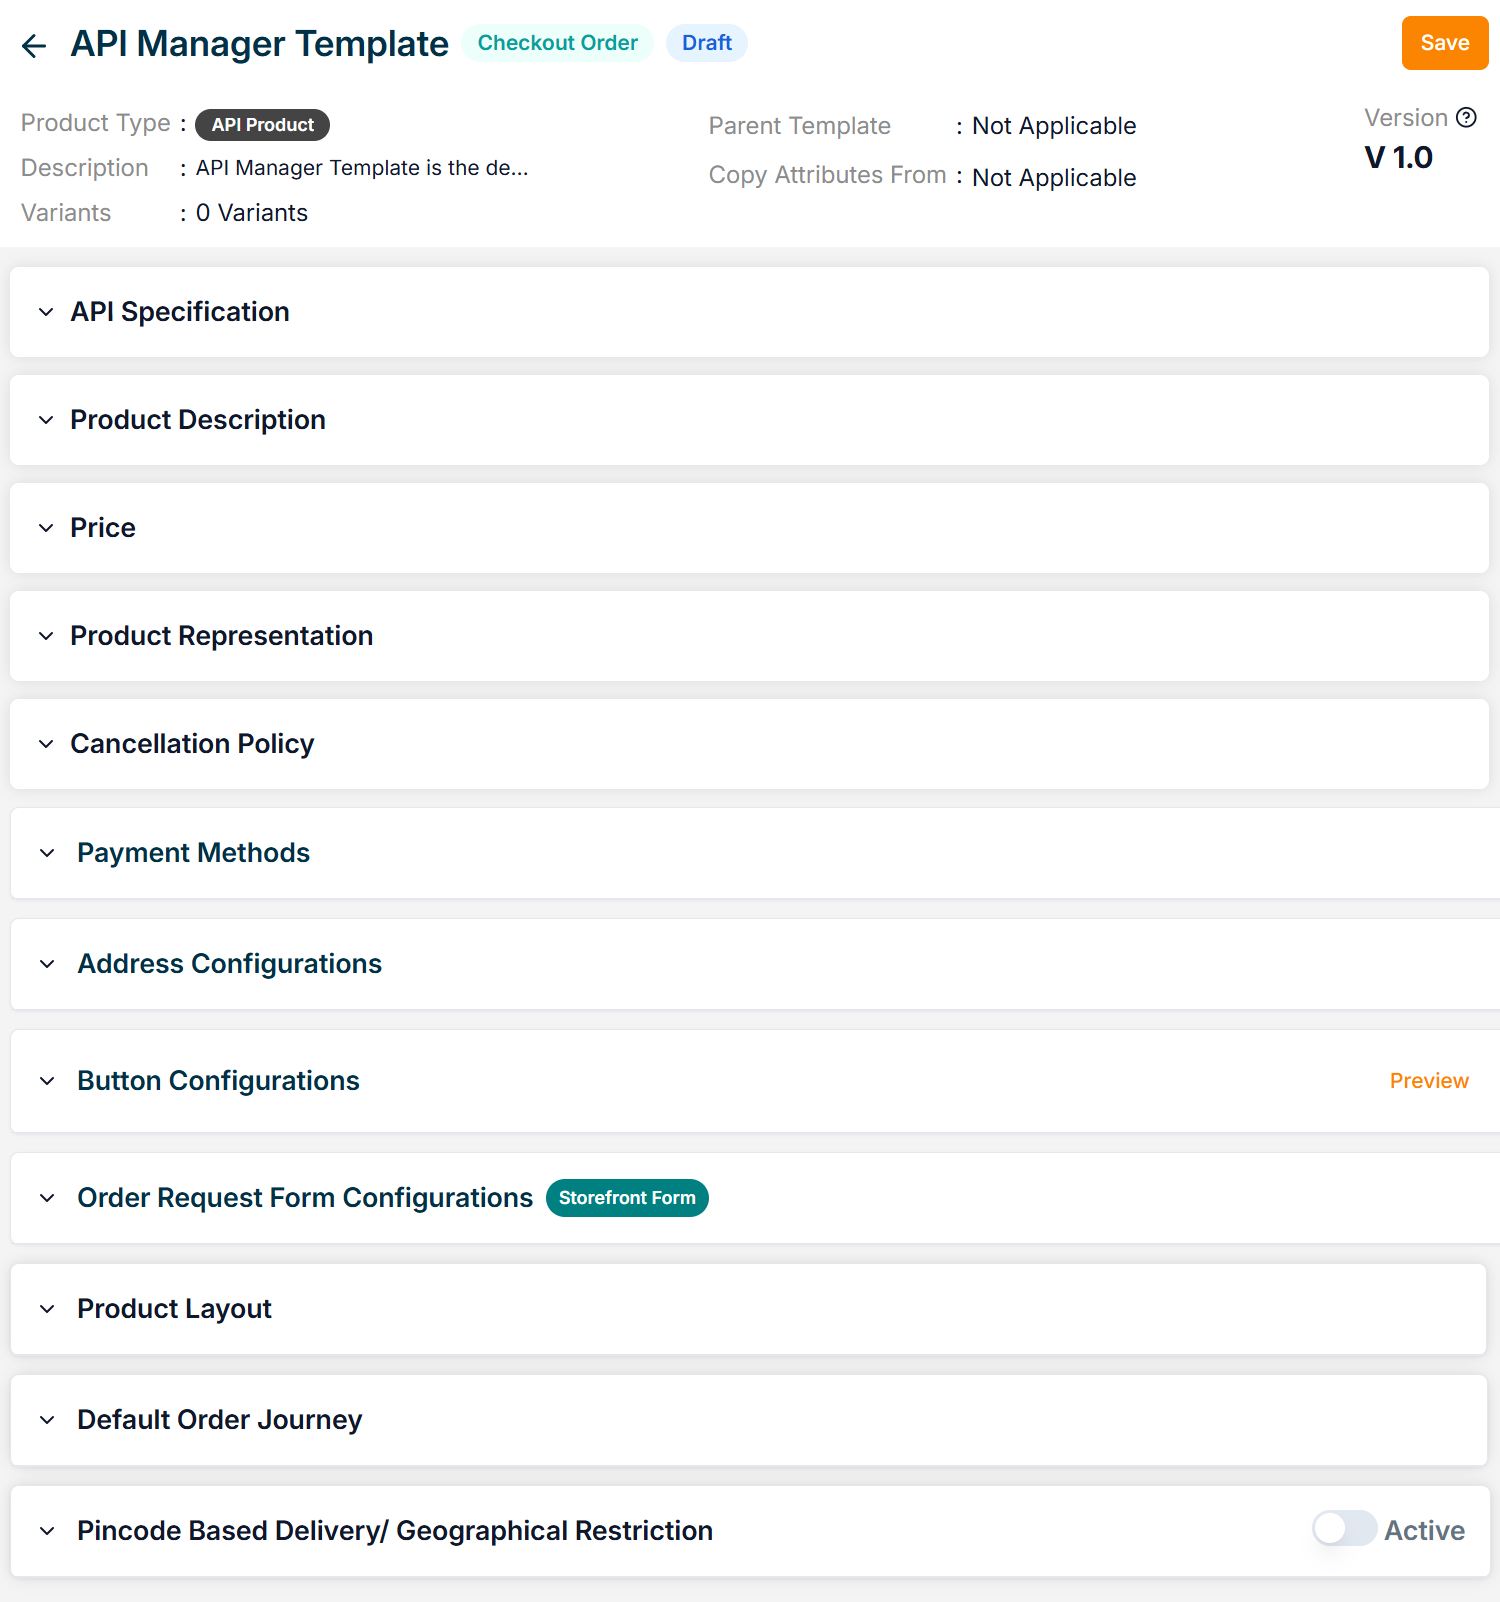Click the Checkout Order tag
Screen dimensions: 1500x1602
pyautogui.click(x=557, y=43)
